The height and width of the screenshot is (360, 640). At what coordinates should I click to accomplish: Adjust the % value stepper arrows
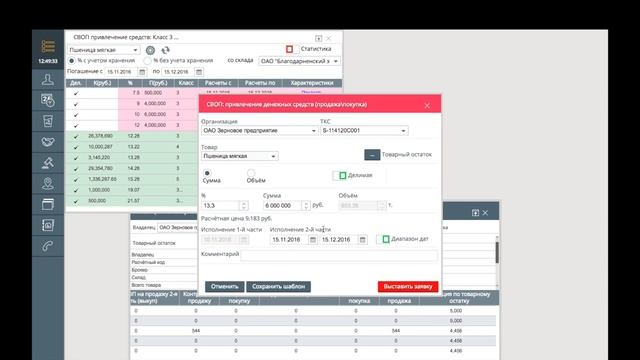(244, 205)
